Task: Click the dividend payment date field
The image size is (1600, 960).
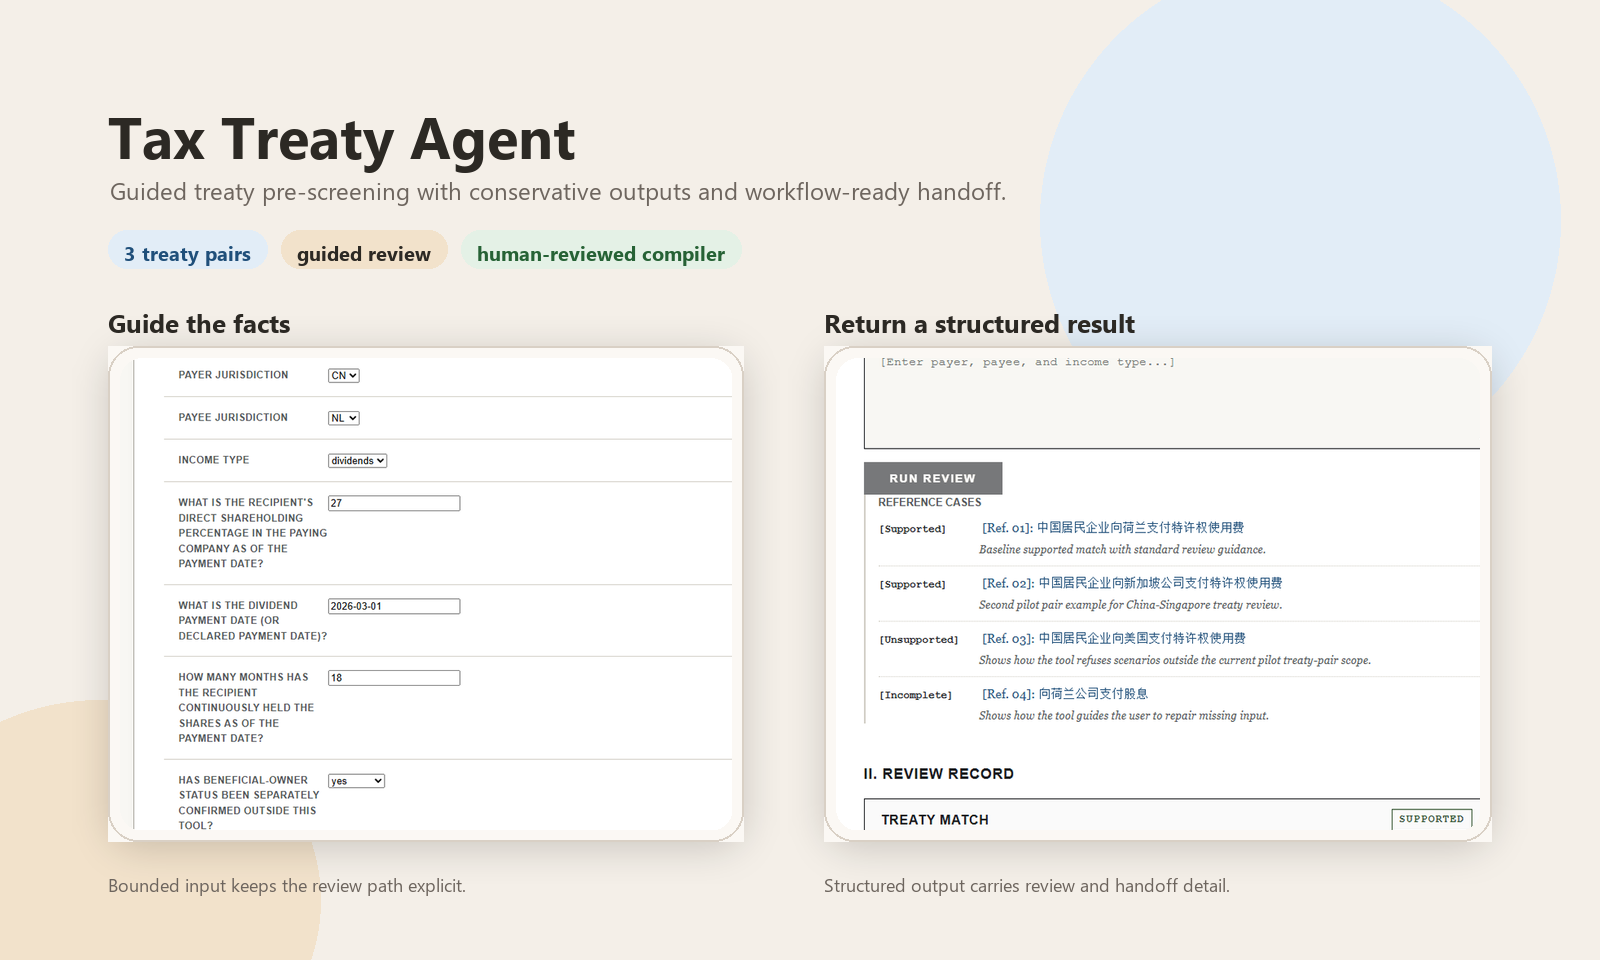Action: 394,606
